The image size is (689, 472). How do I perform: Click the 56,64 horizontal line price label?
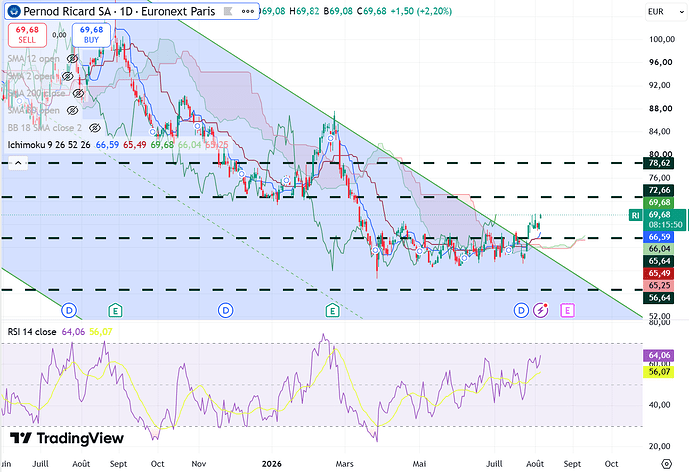point(660,298)
